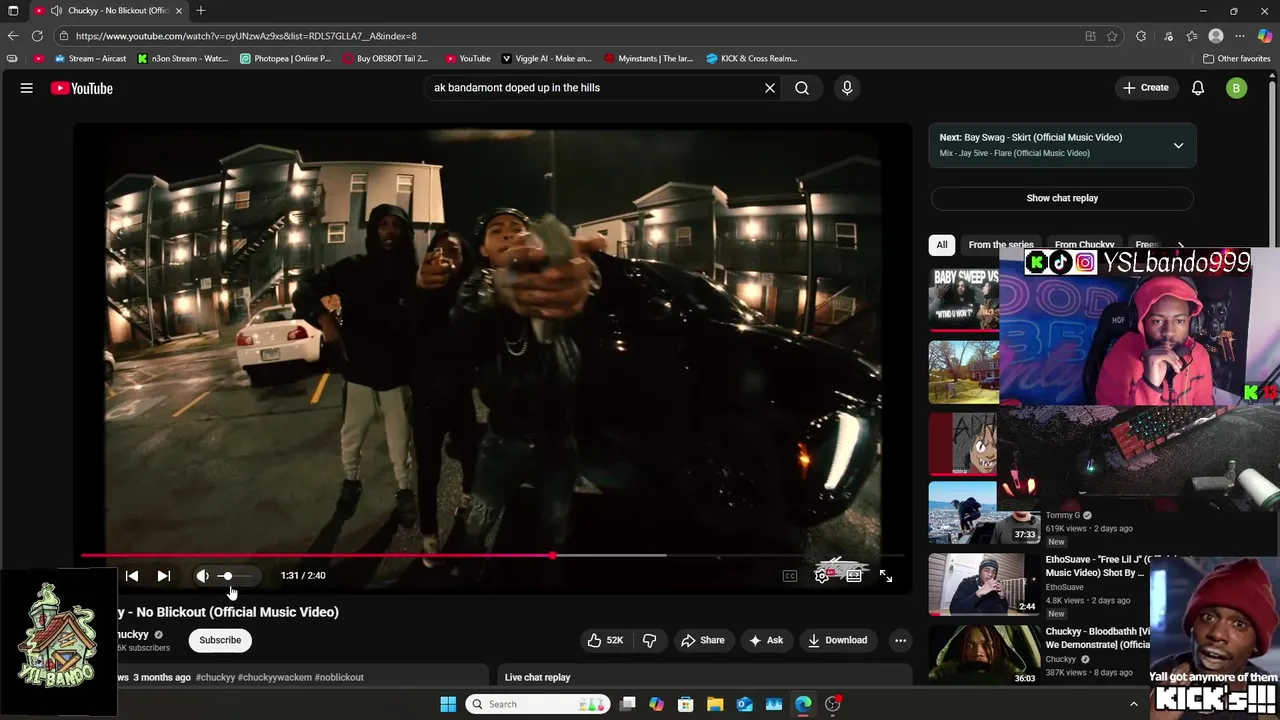
Task: Open player settings gear
Action: (822, 576)
